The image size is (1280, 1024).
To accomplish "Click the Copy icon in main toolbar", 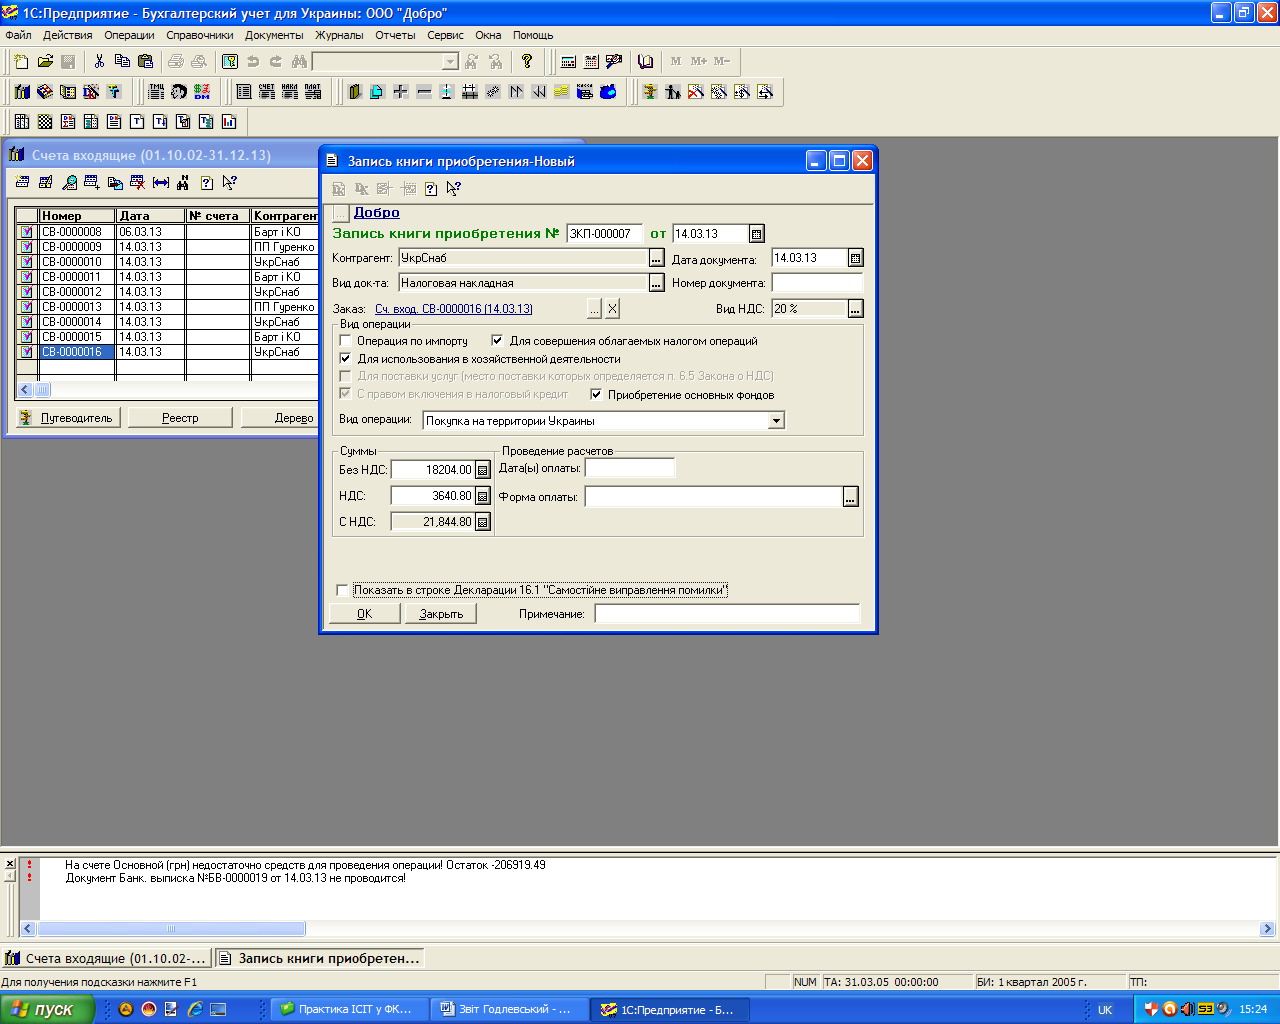I will [122, 62].
